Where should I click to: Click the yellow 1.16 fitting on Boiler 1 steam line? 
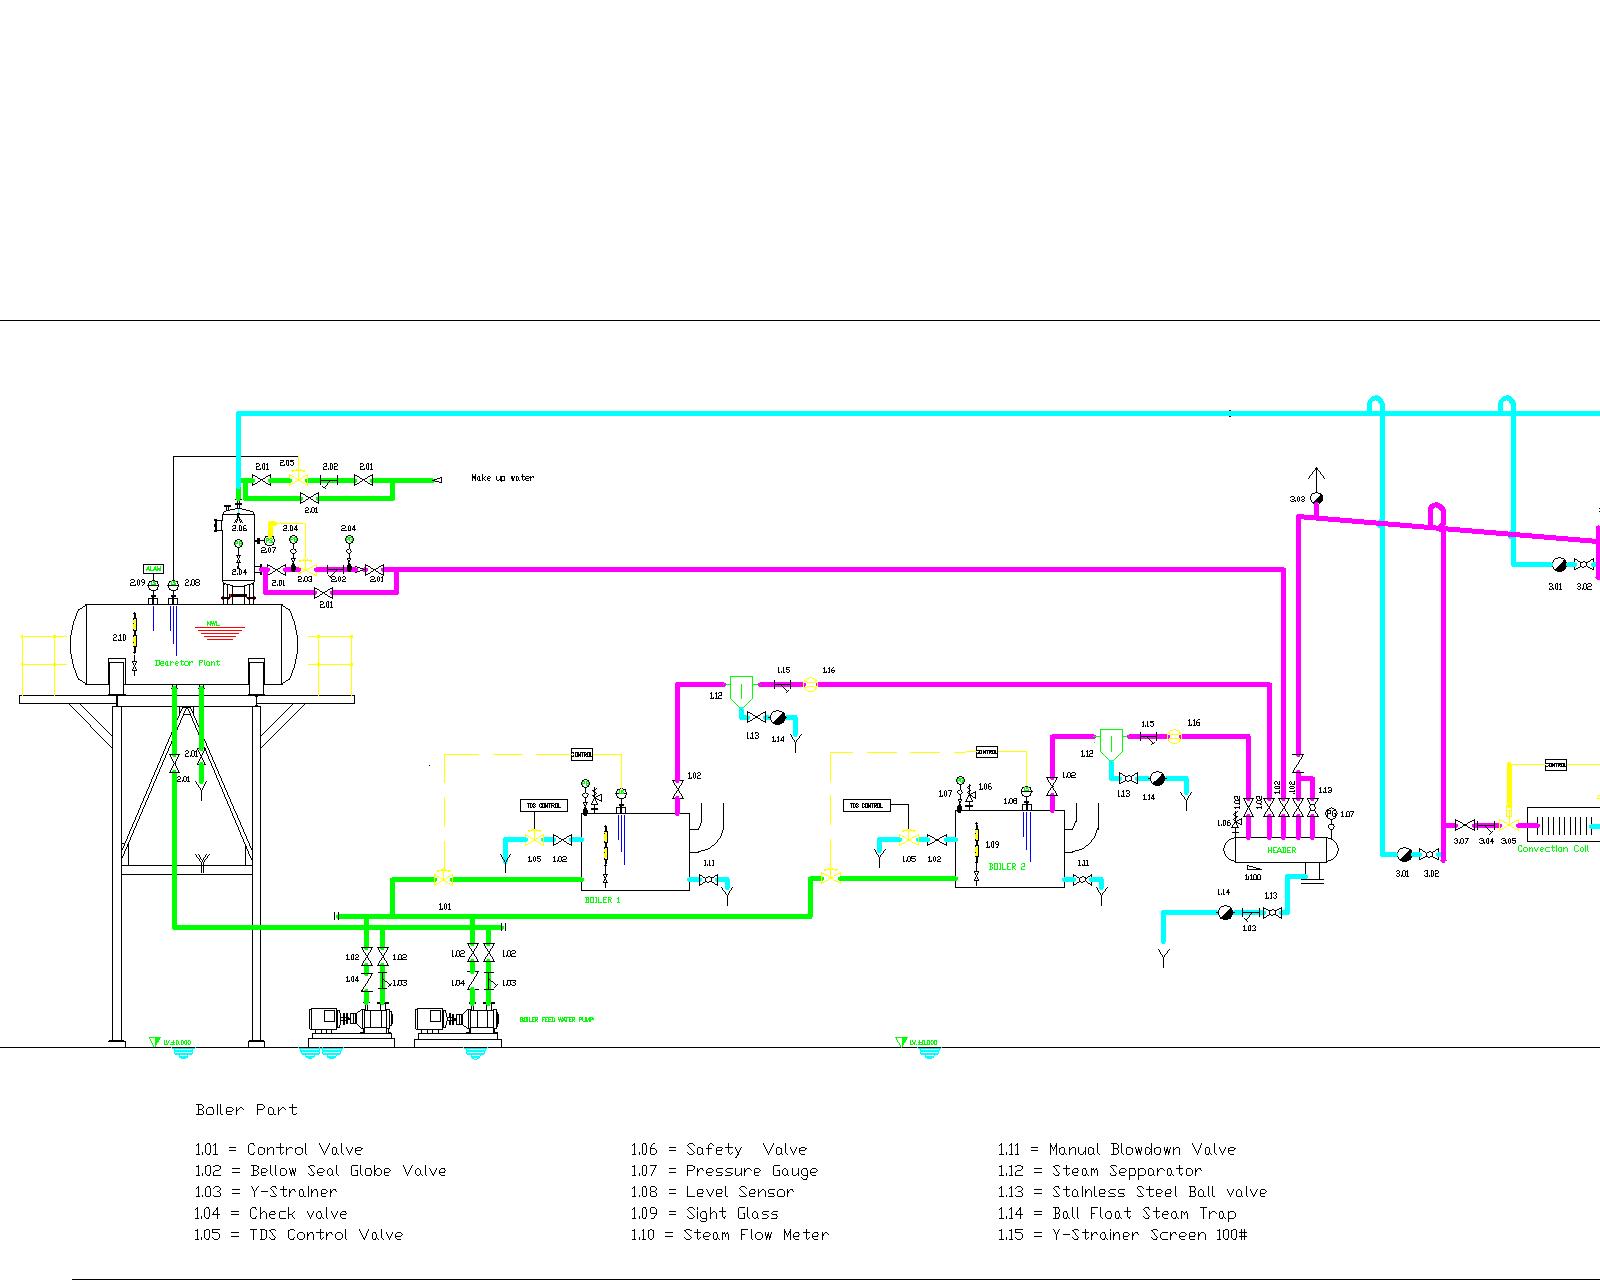(x=810, y=684)
